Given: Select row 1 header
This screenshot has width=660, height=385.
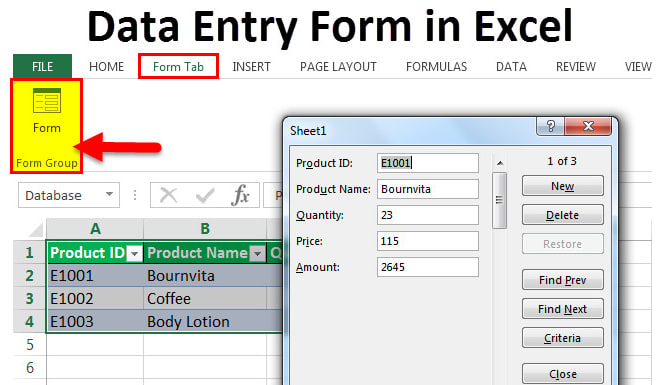Looking at the screenshot, I should 29,252.
